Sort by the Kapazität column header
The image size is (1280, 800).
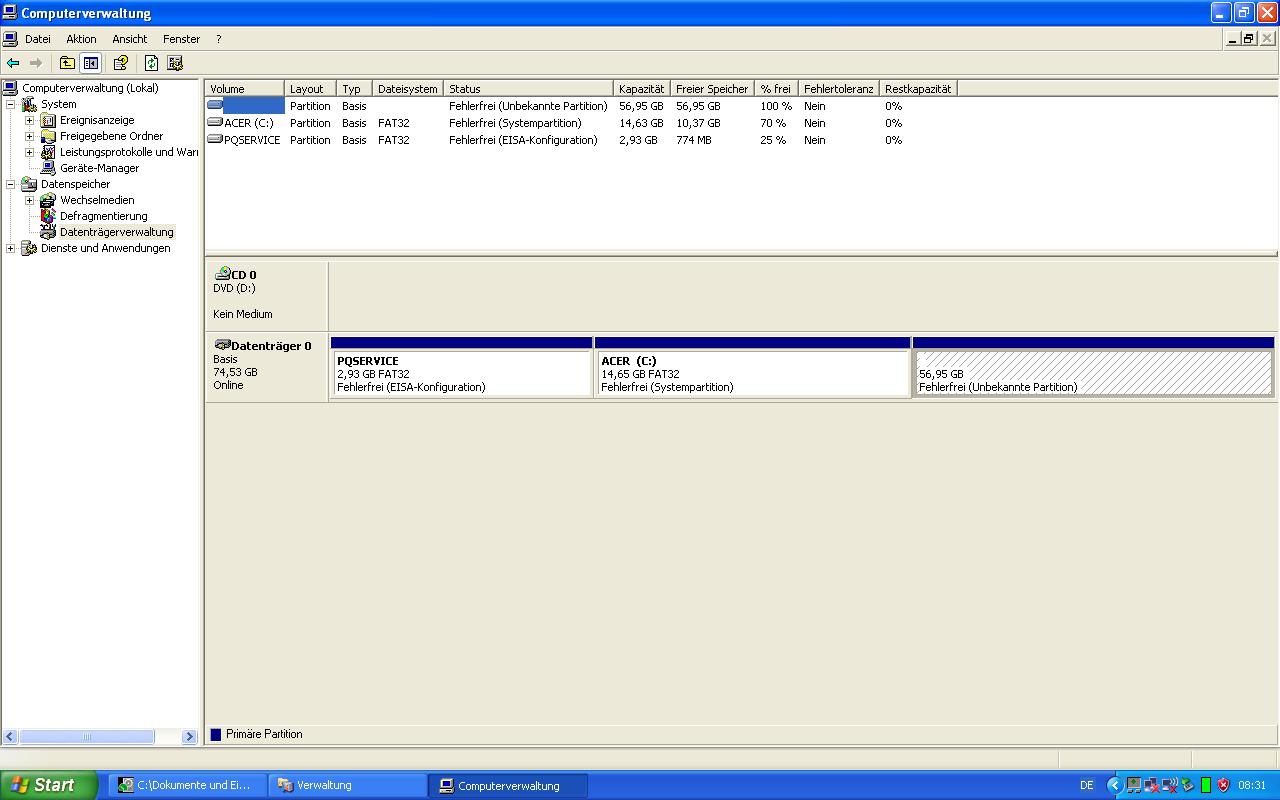641,89
